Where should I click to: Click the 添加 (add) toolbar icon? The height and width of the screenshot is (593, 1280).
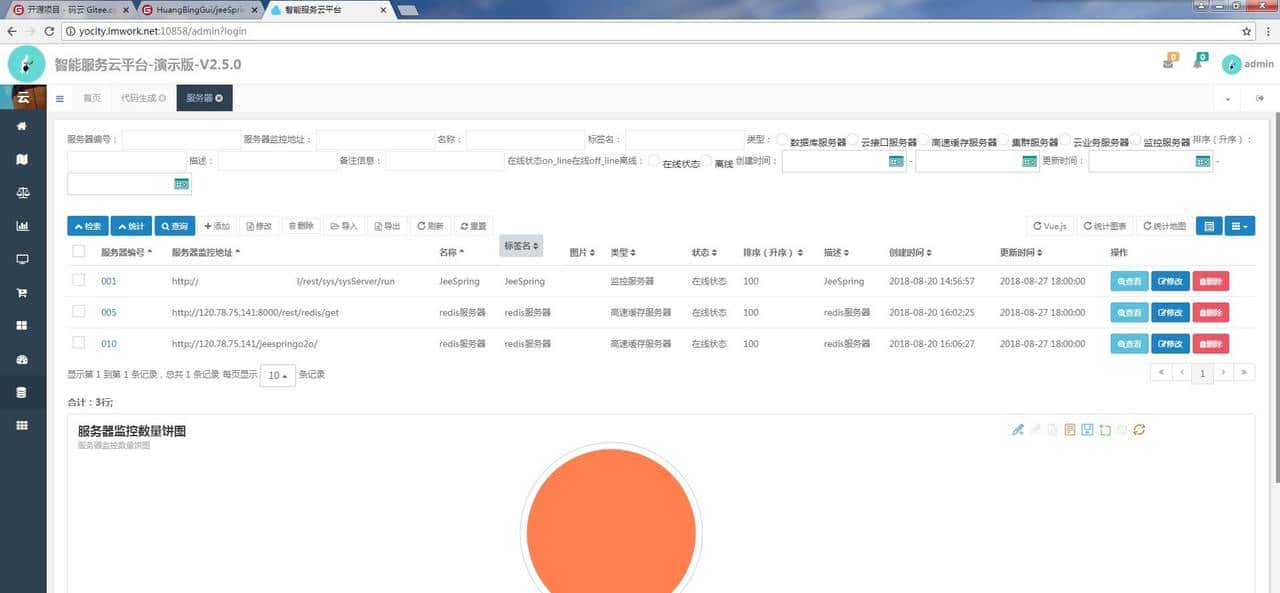tap(218, 226)
